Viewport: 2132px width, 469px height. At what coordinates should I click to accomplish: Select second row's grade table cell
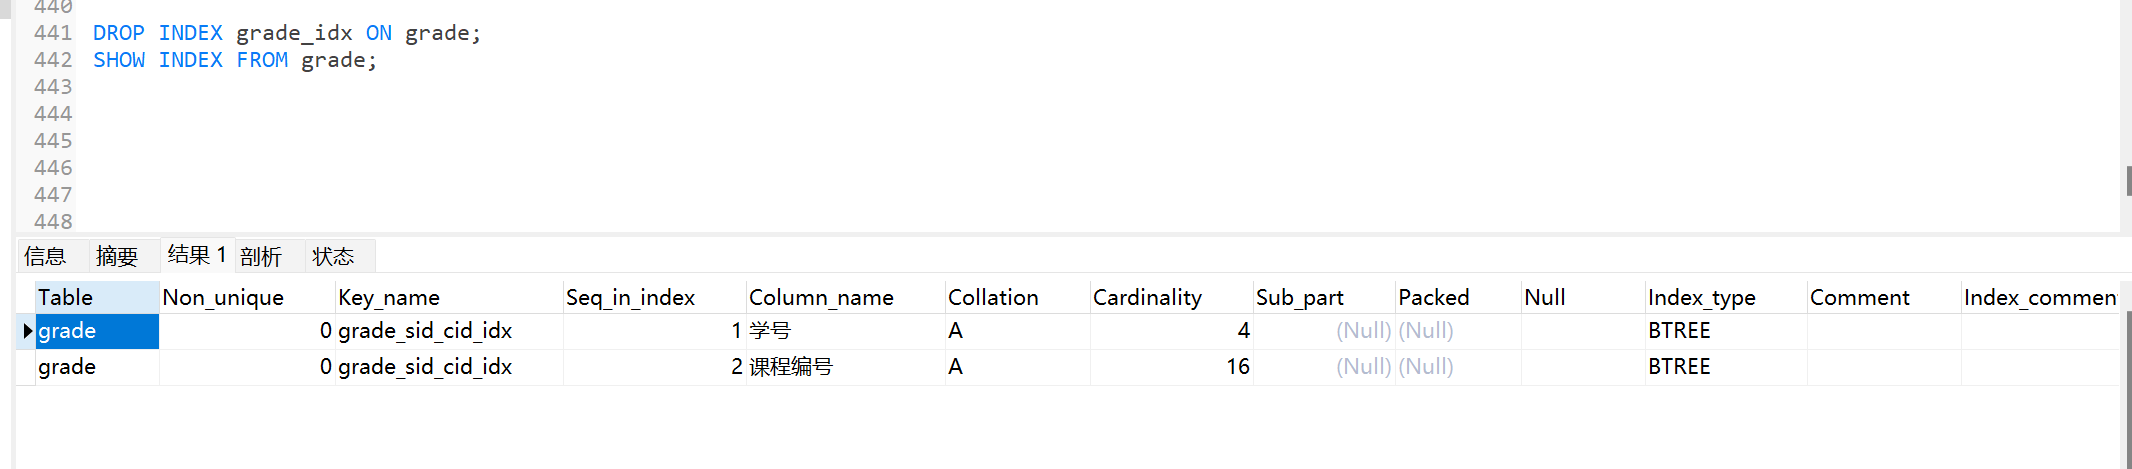coord(67,367)
